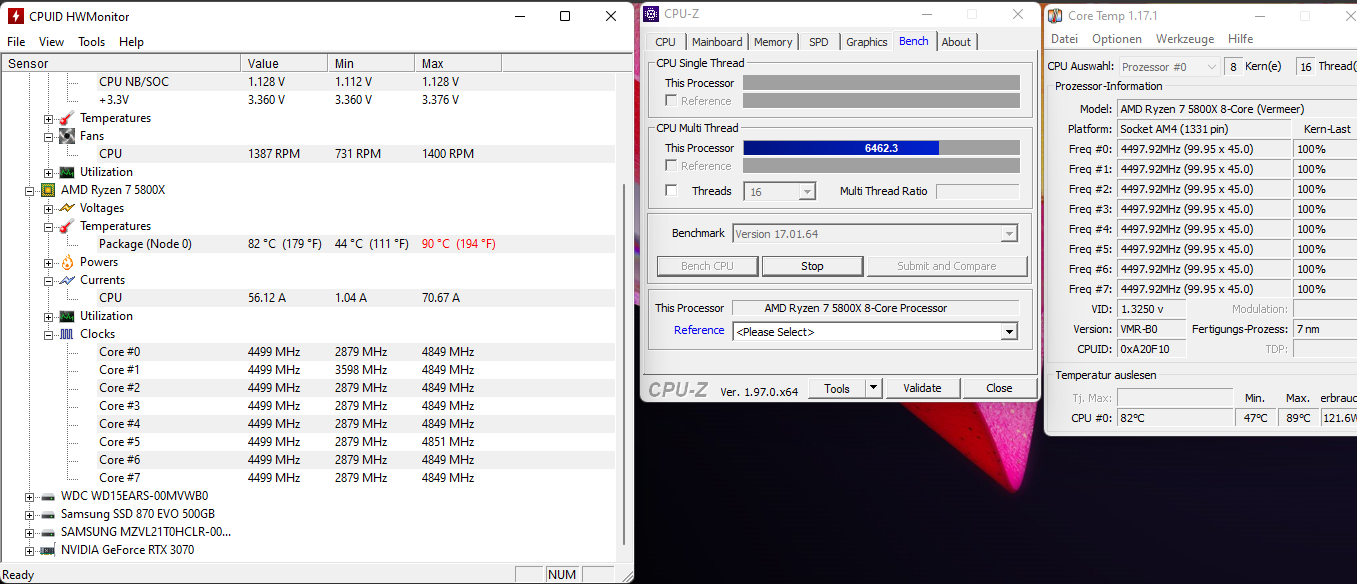Image resolution: width=1357 pixels, height=584 pixels.
Task: Click the Voltages icon under AMD Ryzen 7 5800X
Action: [67, 208]
